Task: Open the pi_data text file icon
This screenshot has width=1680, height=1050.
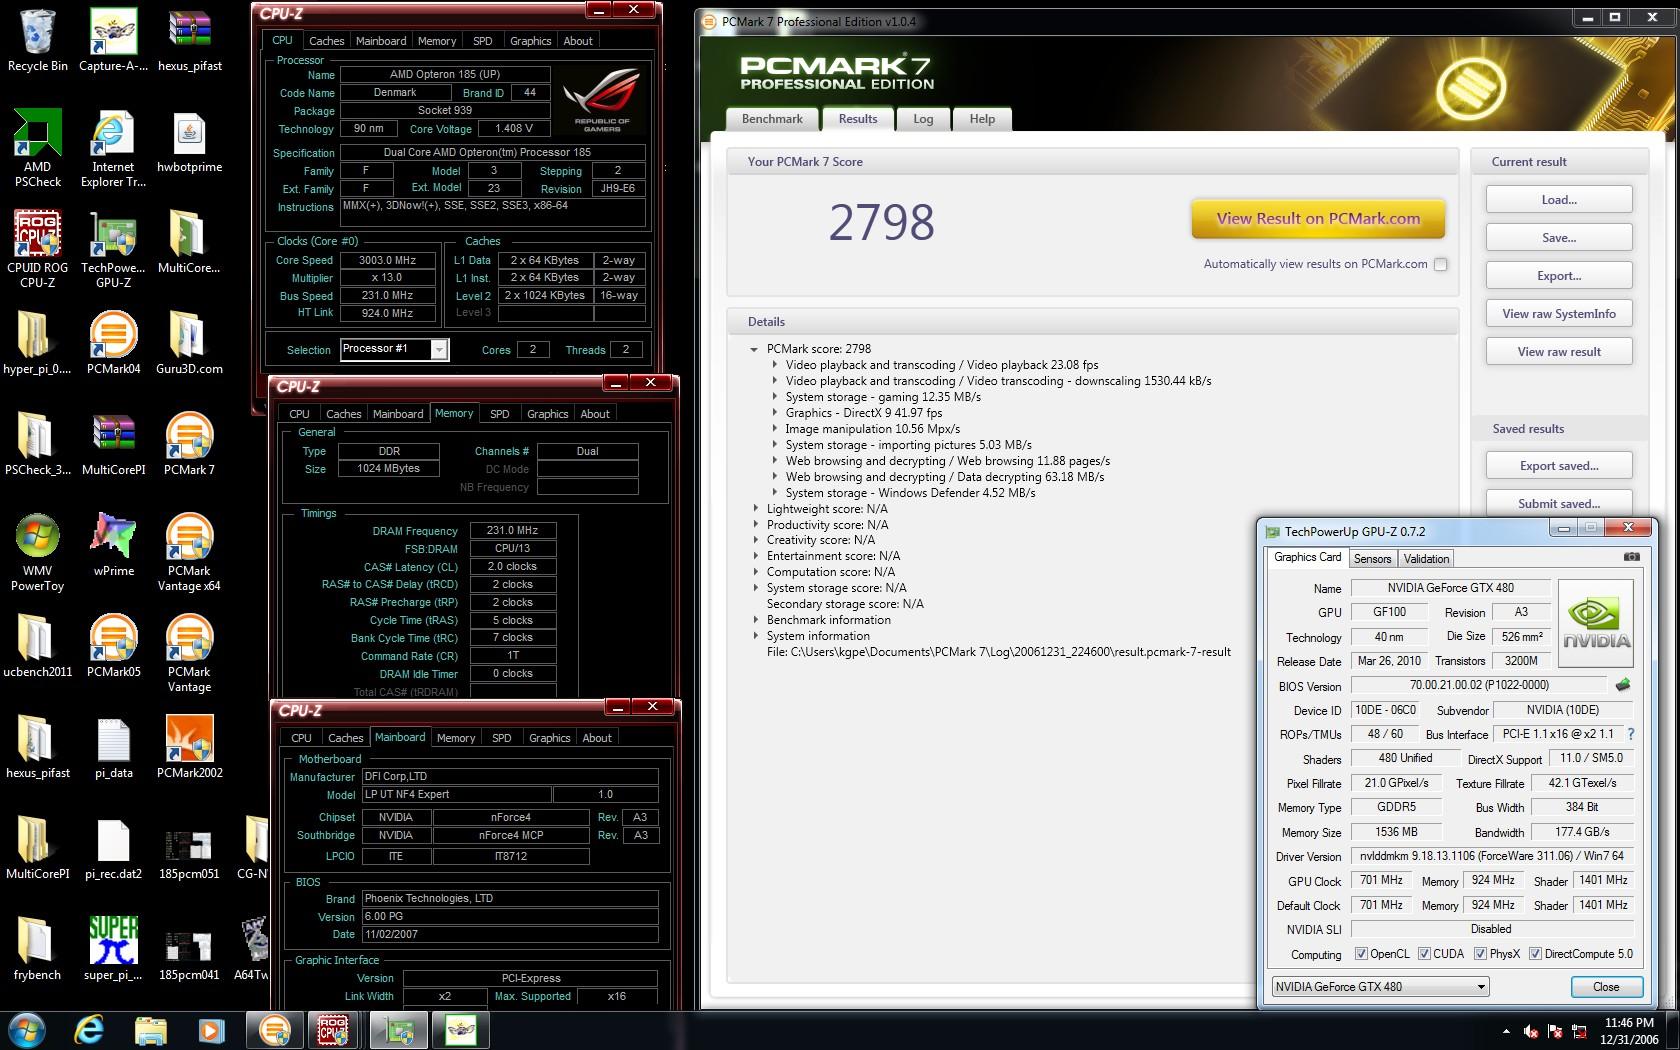Action: tap(113, 746)
